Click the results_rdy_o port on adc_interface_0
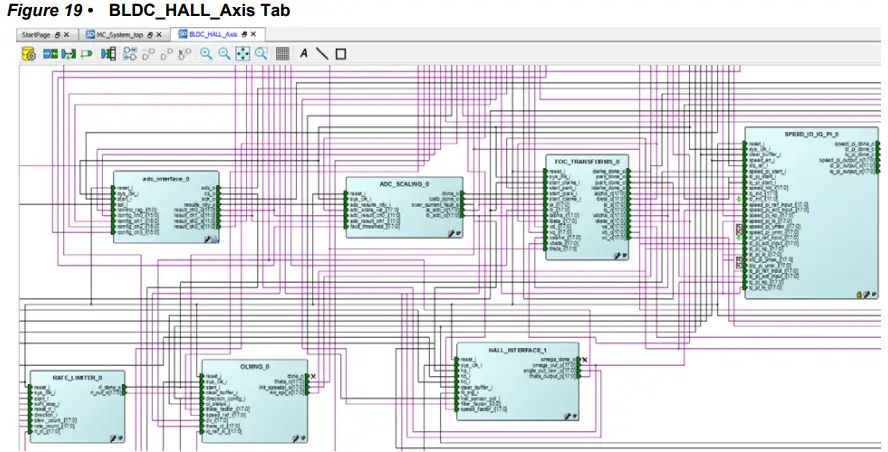888x452 pixels. pyautogui.click(x=203, y=204)
